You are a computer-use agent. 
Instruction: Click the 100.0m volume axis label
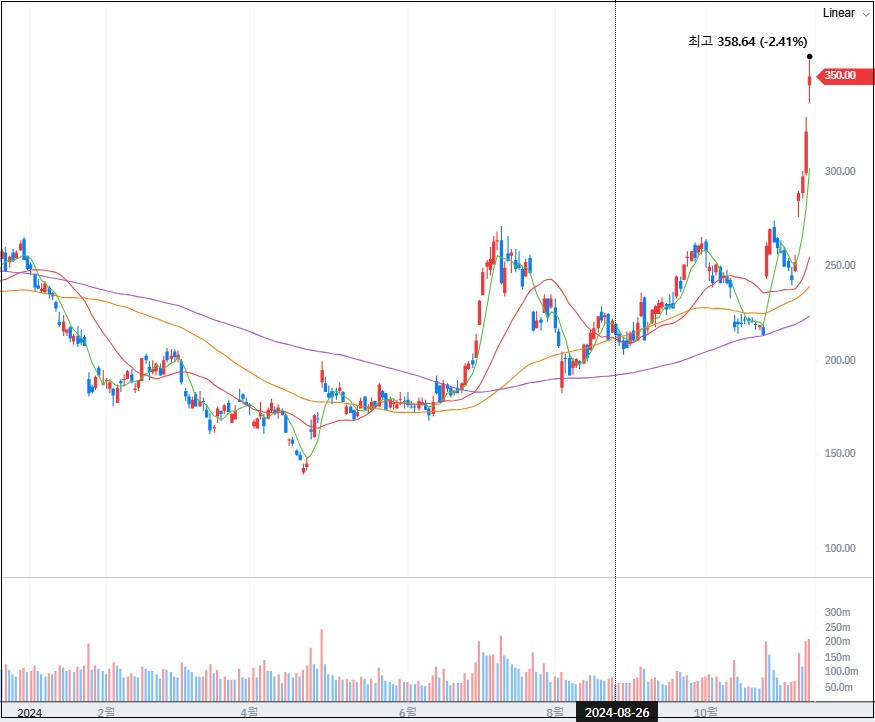coord(842,671)
